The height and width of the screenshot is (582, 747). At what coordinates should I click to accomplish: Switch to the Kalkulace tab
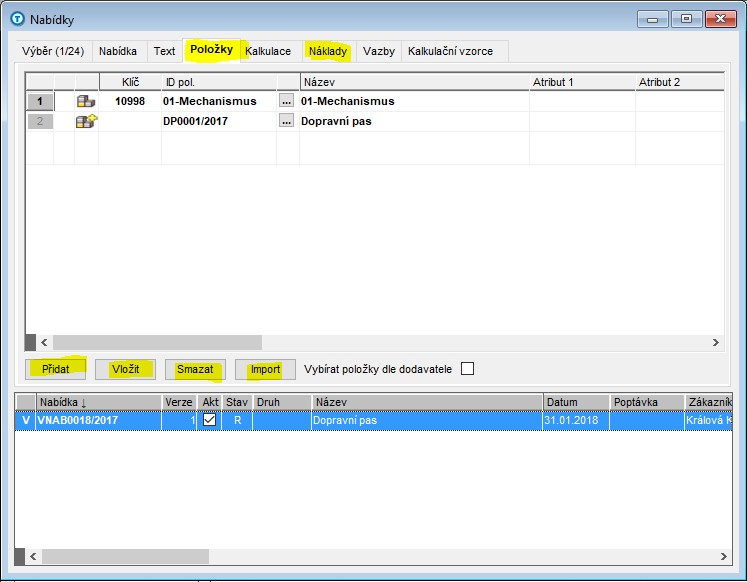(x=268, y=51)
